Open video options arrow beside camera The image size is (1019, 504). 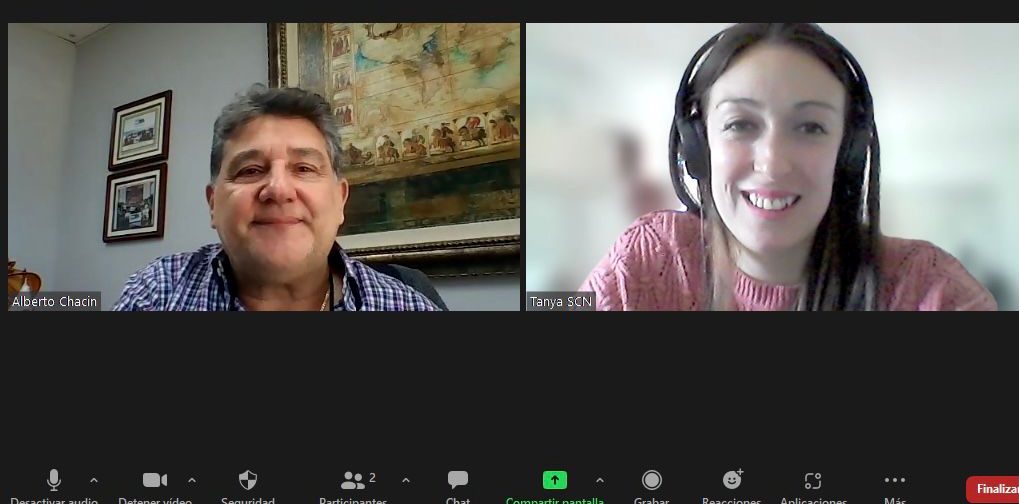[x=192, y=480]
